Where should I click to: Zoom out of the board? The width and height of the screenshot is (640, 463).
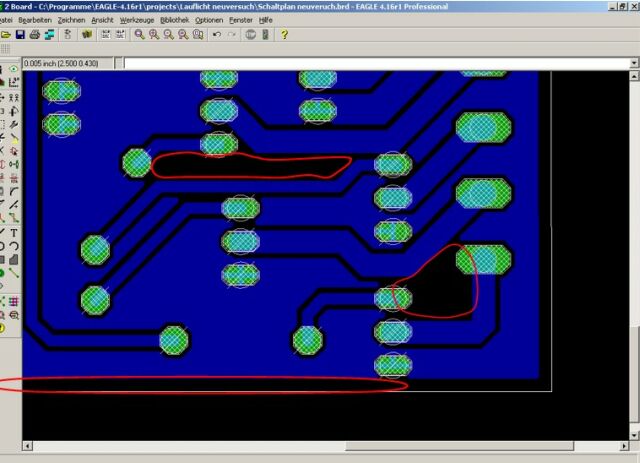click(x=168, y=35)
